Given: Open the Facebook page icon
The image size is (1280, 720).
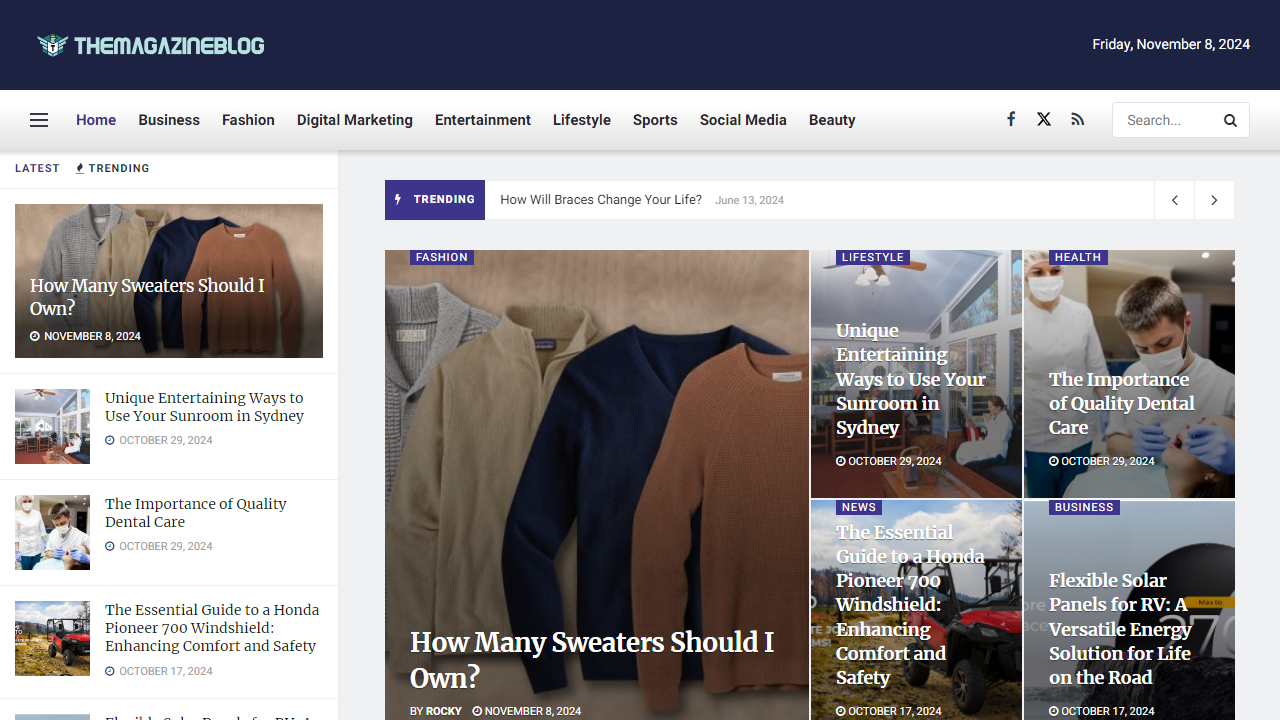Looking at the screenshot, I should pos(1011,119).
